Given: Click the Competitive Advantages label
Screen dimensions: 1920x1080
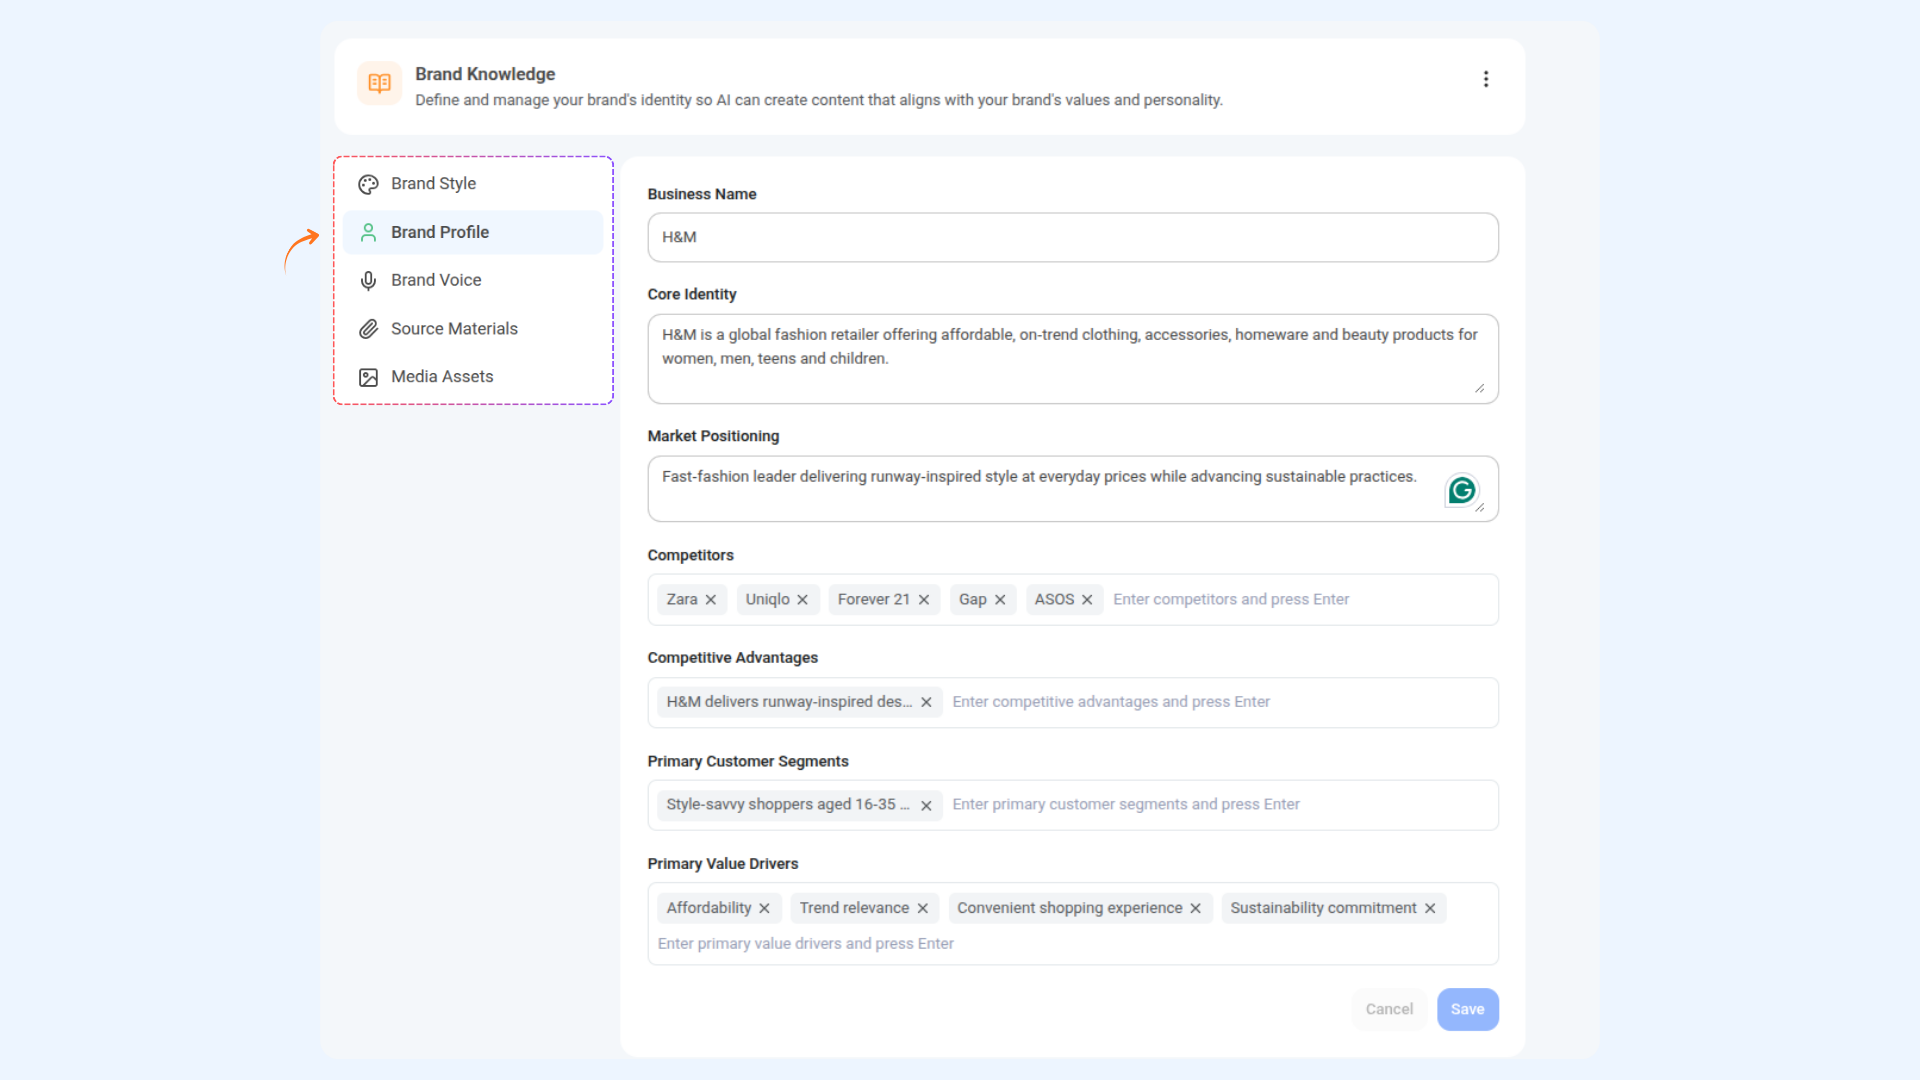Looking at the screenshot, I should (x=733, y=658).
